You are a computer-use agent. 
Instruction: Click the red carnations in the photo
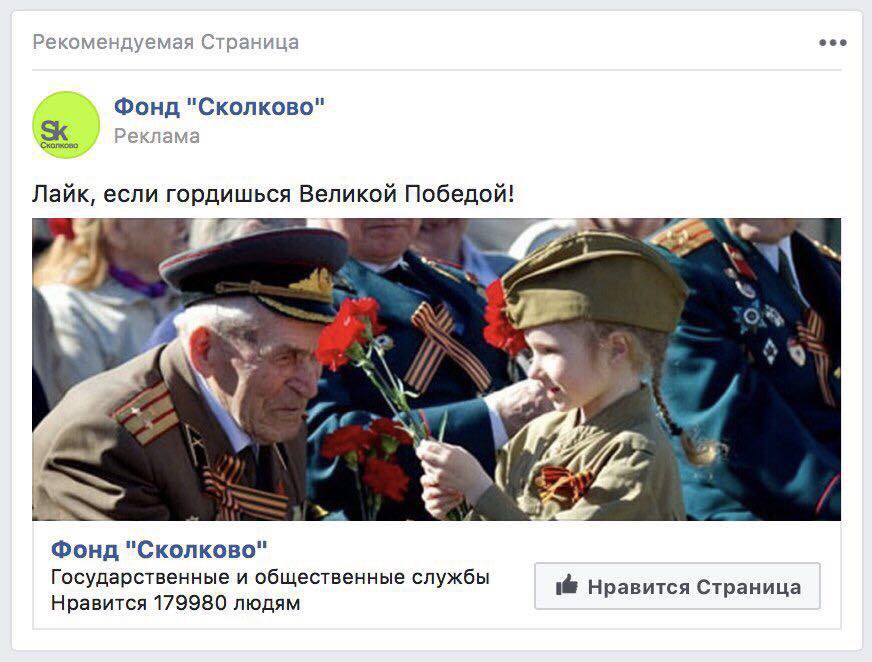pyautogui.click(x=348, y=334)
